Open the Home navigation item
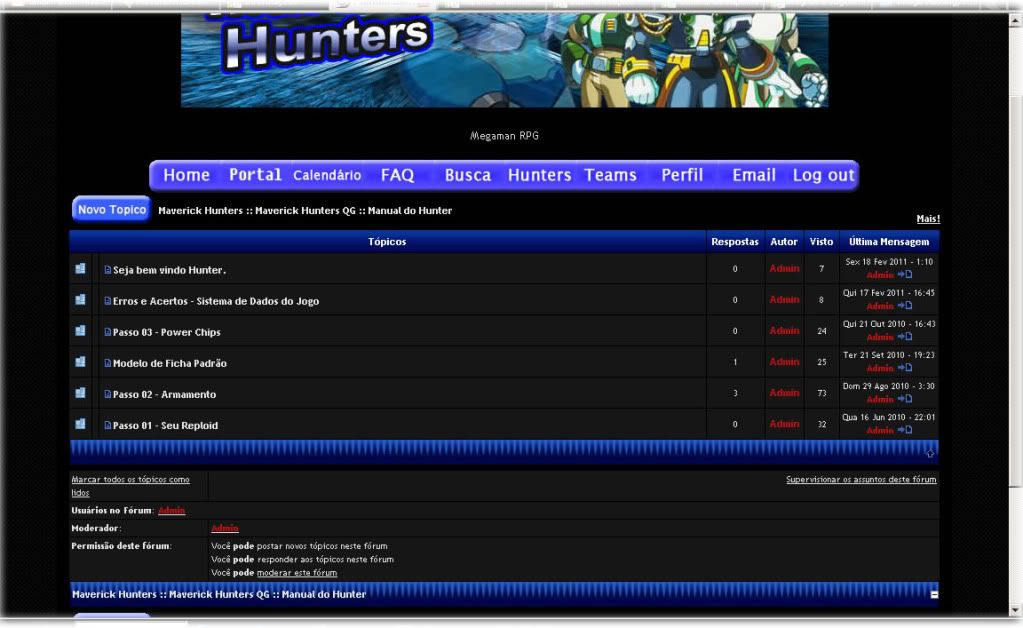This screenshot has height=628, width=1023. coord(187,175)
